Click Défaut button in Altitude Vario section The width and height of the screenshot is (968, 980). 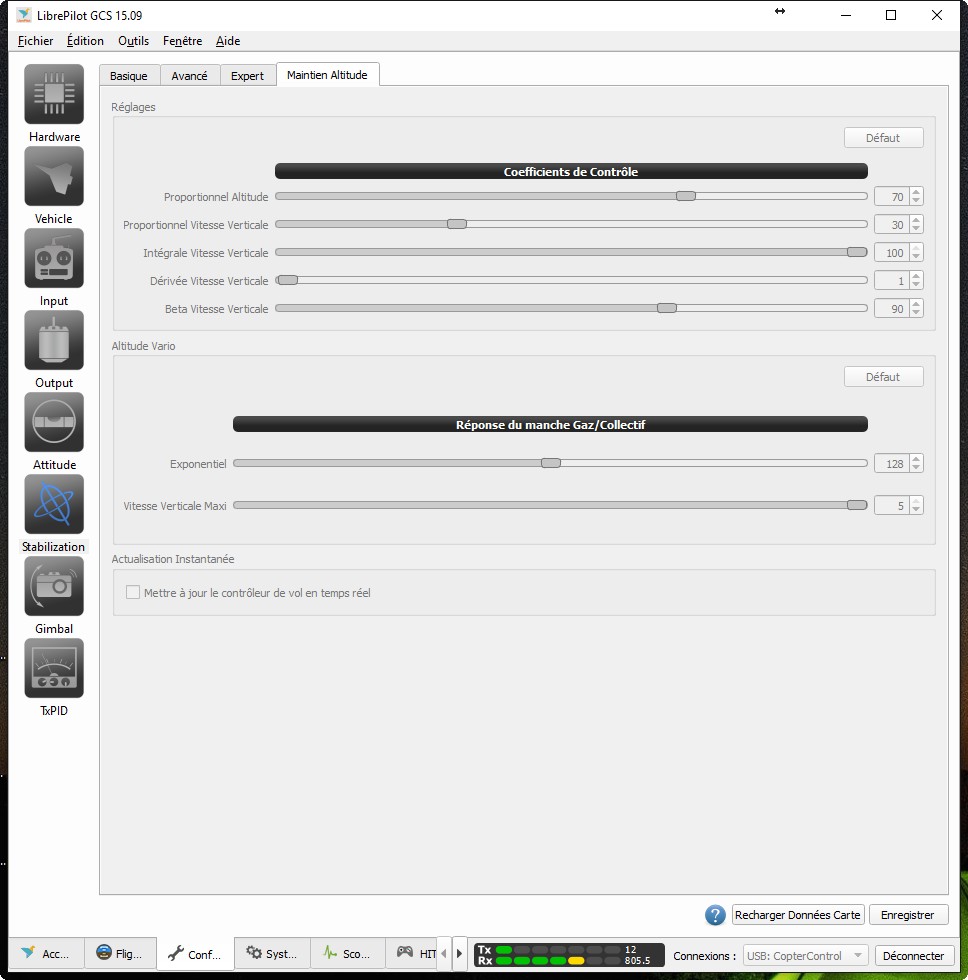(883, 376)
